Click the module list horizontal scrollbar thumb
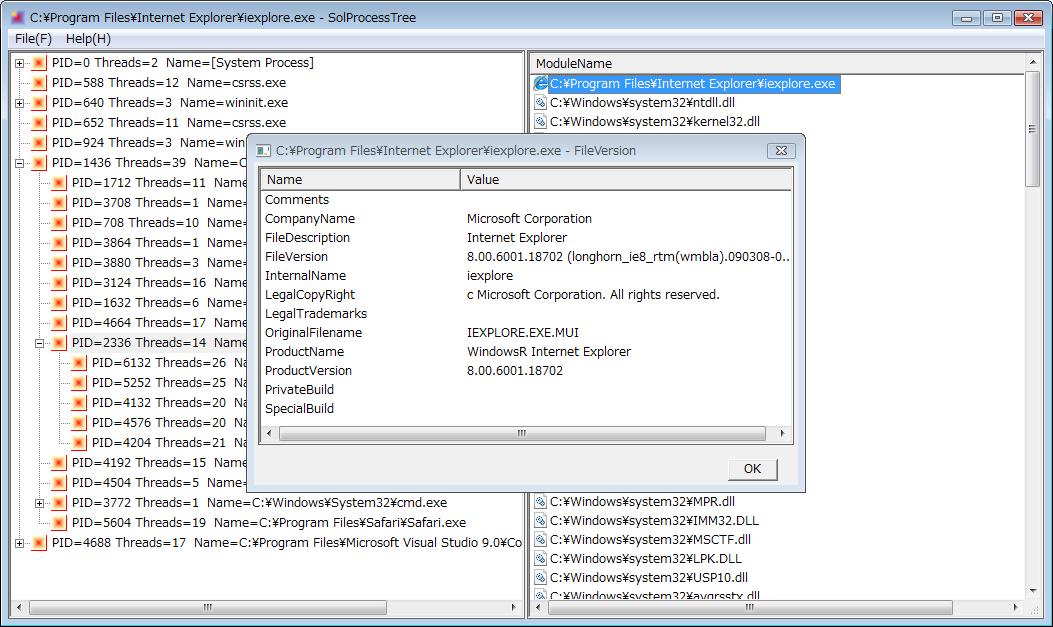This screenshot has height=627, width=1053. click(x=749, y=608)
